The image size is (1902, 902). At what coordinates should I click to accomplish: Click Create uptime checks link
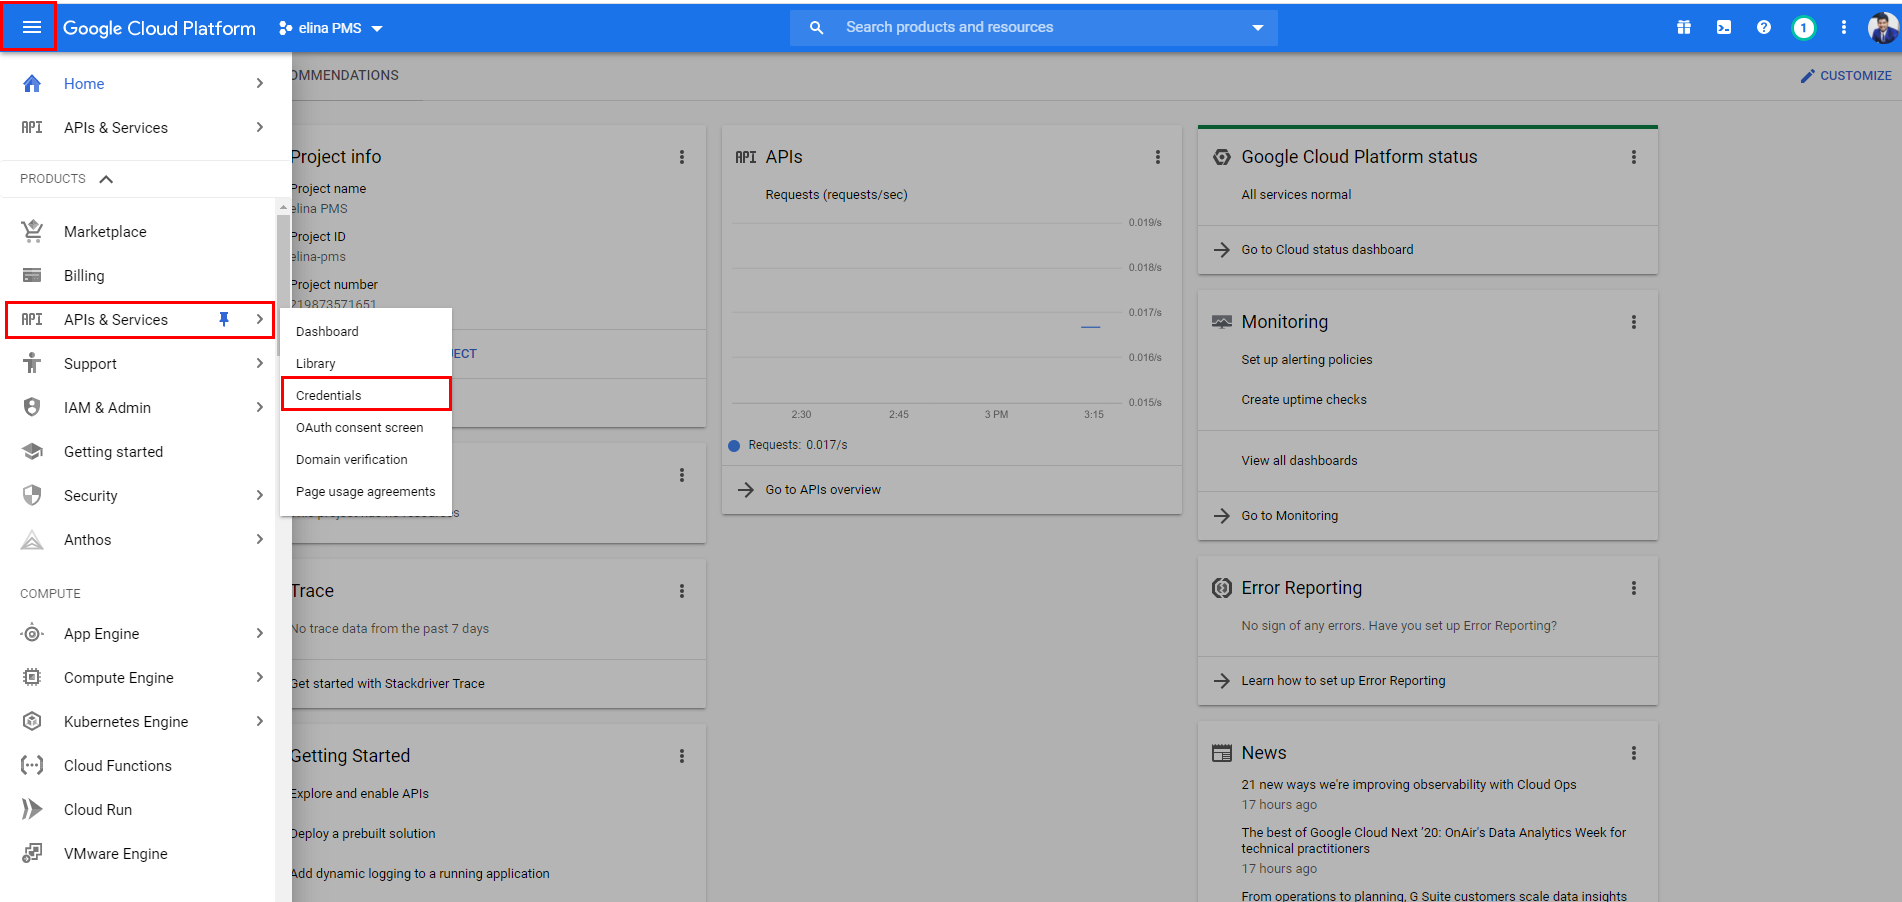coord(1304,399)
